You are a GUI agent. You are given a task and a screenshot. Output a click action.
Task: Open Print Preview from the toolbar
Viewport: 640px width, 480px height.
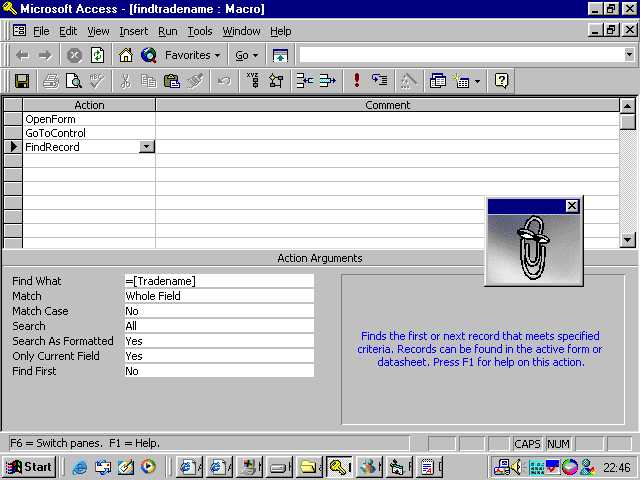(x=74, y=81)
